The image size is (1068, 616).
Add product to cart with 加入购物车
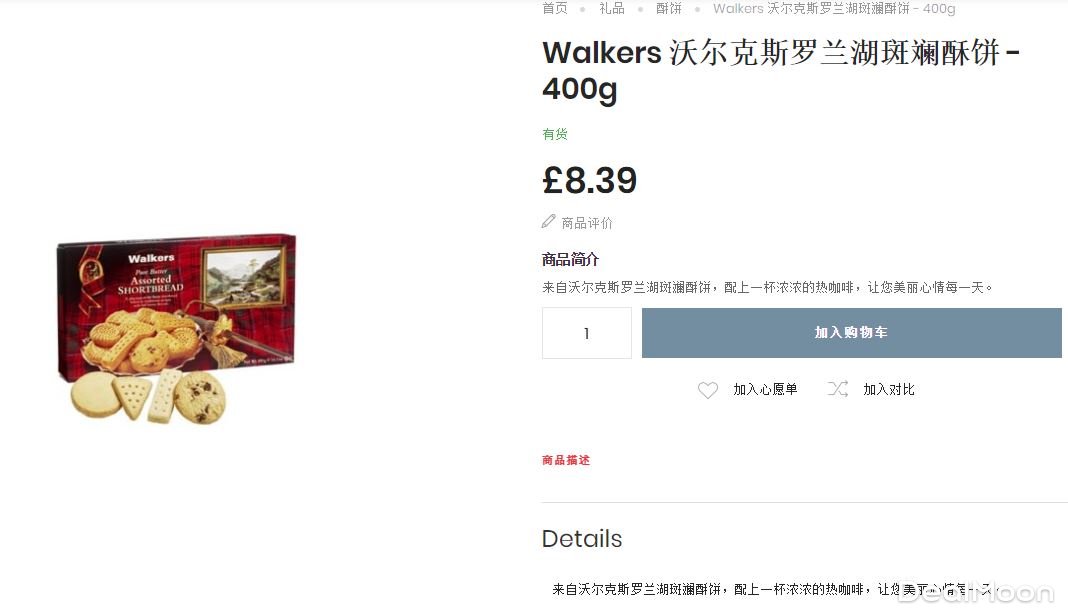851,333
